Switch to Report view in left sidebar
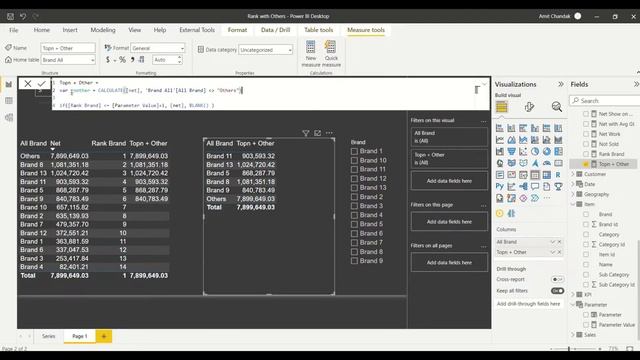Image resolution: width=640 pixels, height=360 pixels. pos(9,84)
